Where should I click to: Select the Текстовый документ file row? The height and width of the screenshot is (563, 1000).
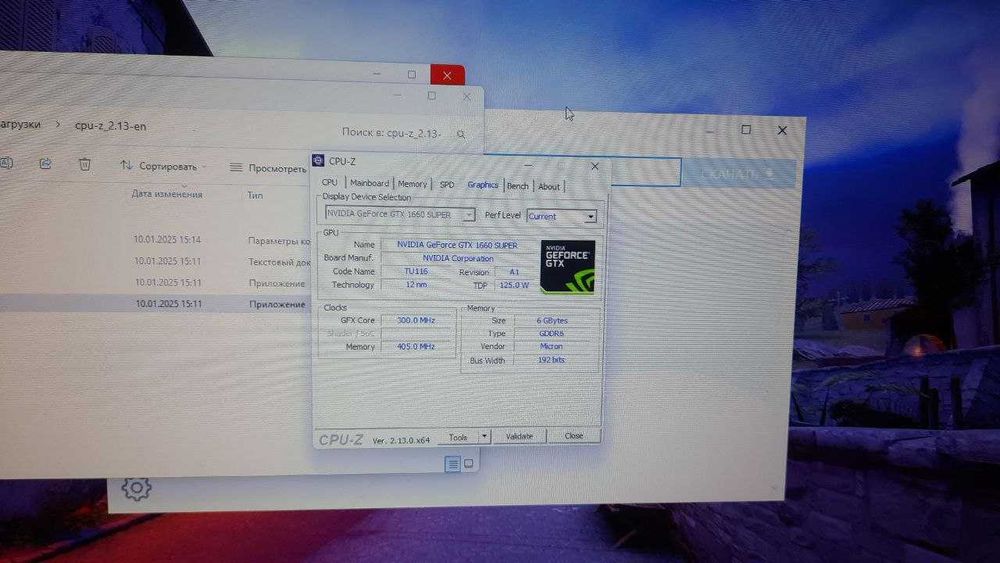pos(156,261)
